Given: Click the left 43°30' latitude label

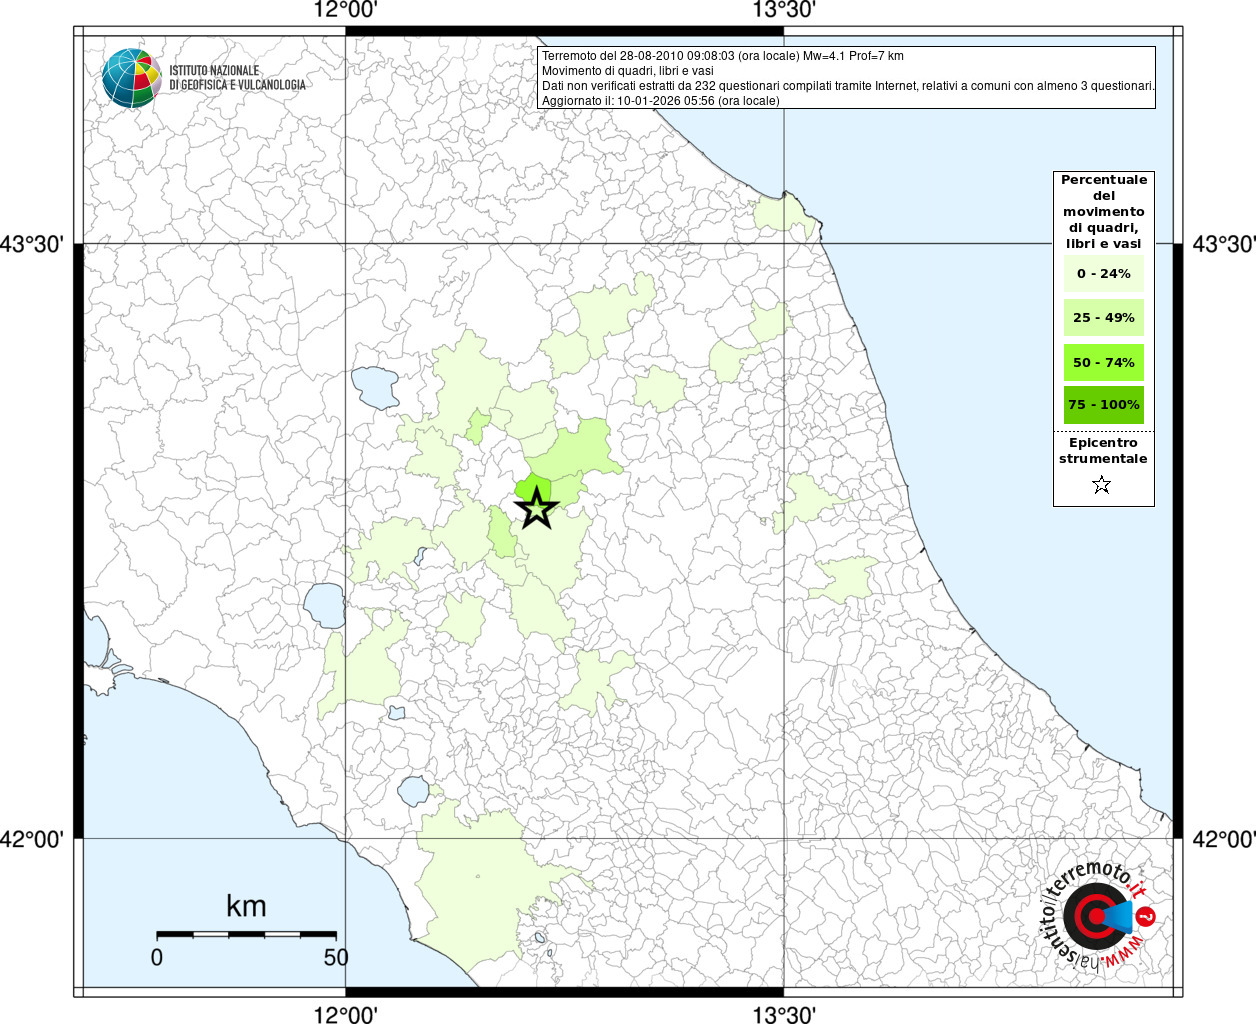Looking at the screenshot, I should (x=36, y=244).
